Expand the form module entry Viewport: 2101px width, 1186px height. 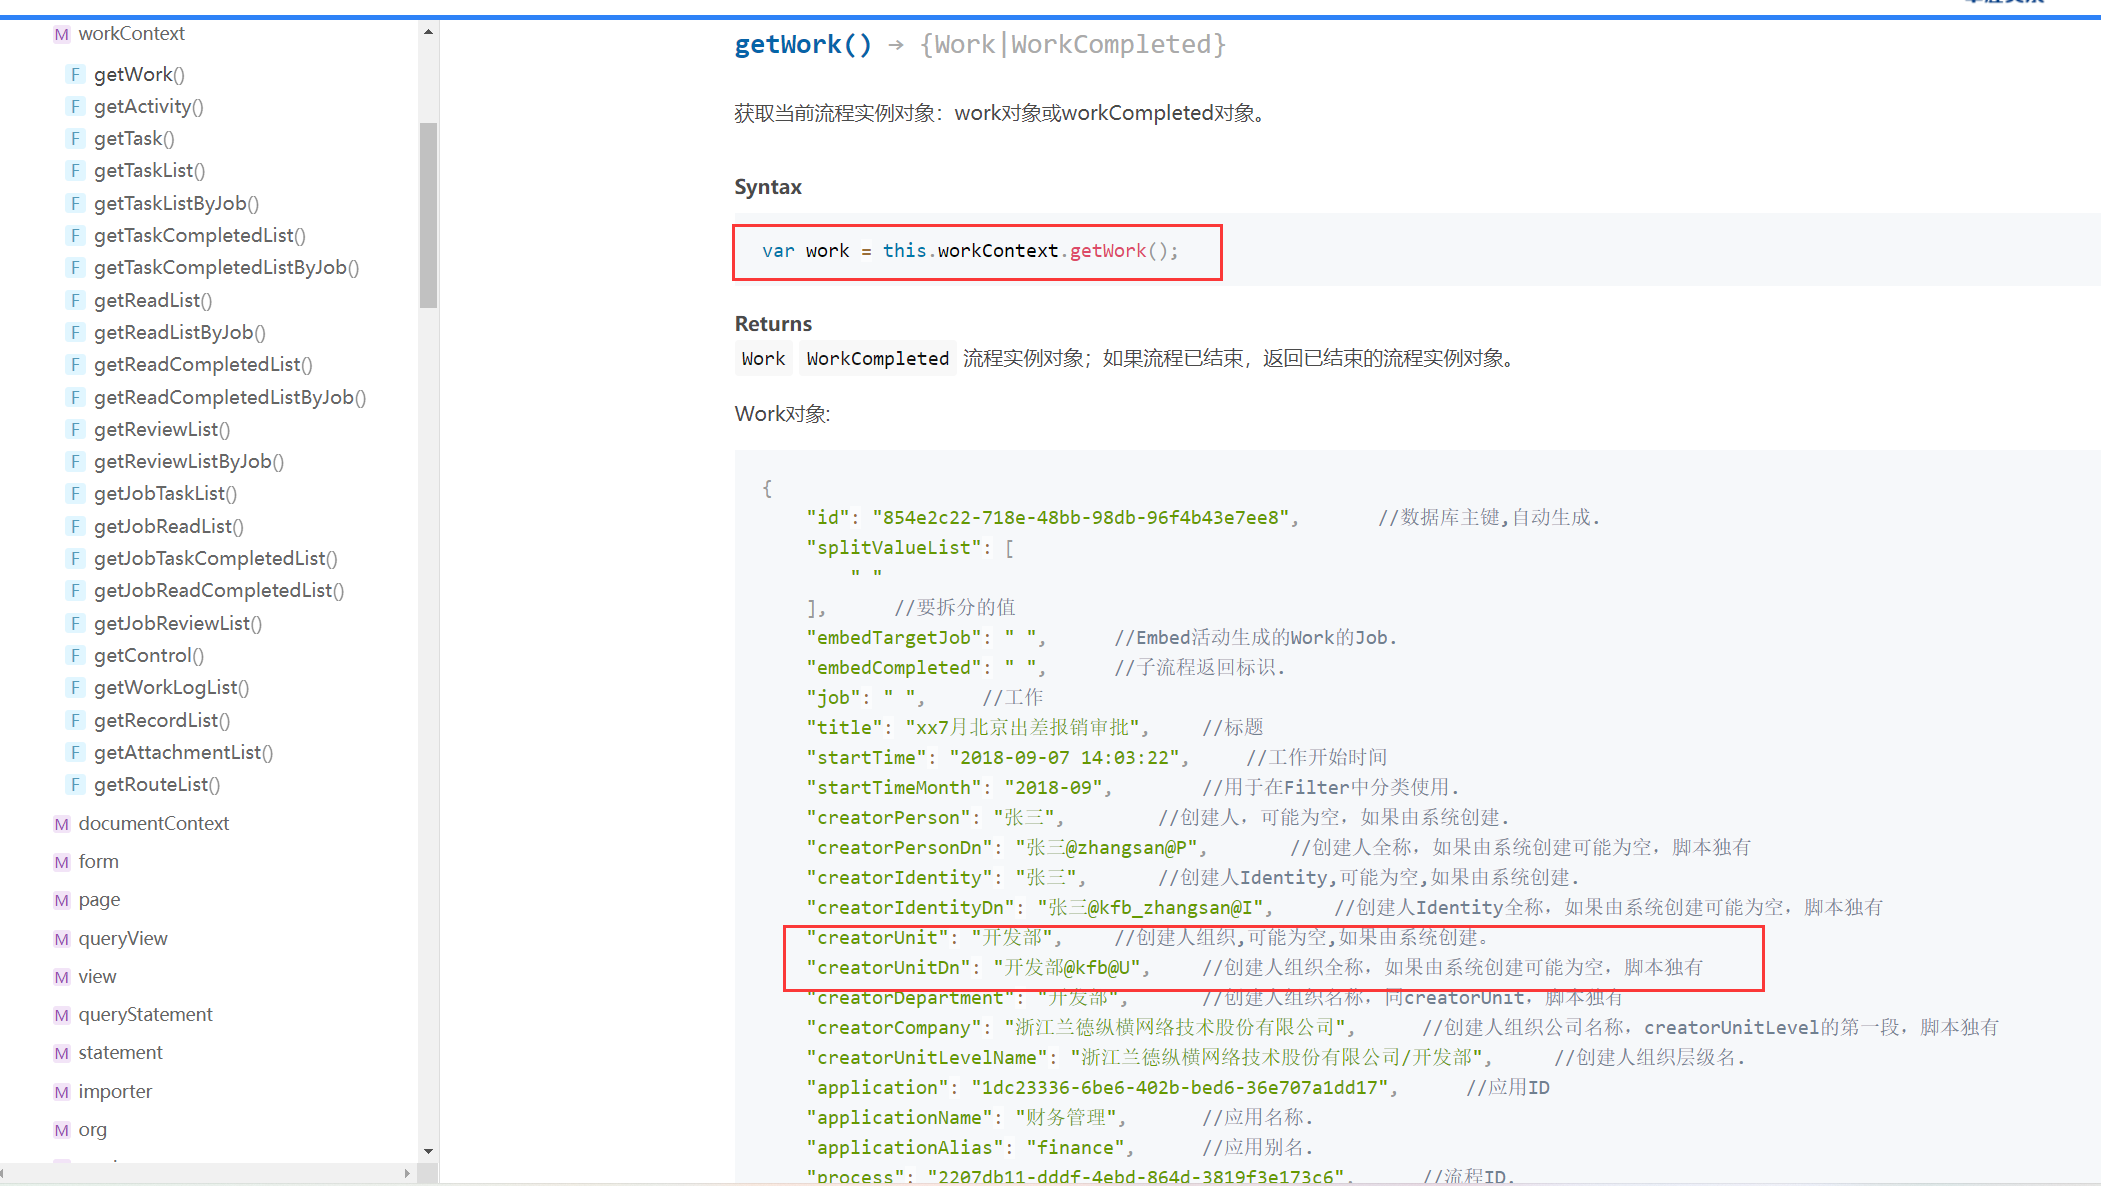(98, 862)
